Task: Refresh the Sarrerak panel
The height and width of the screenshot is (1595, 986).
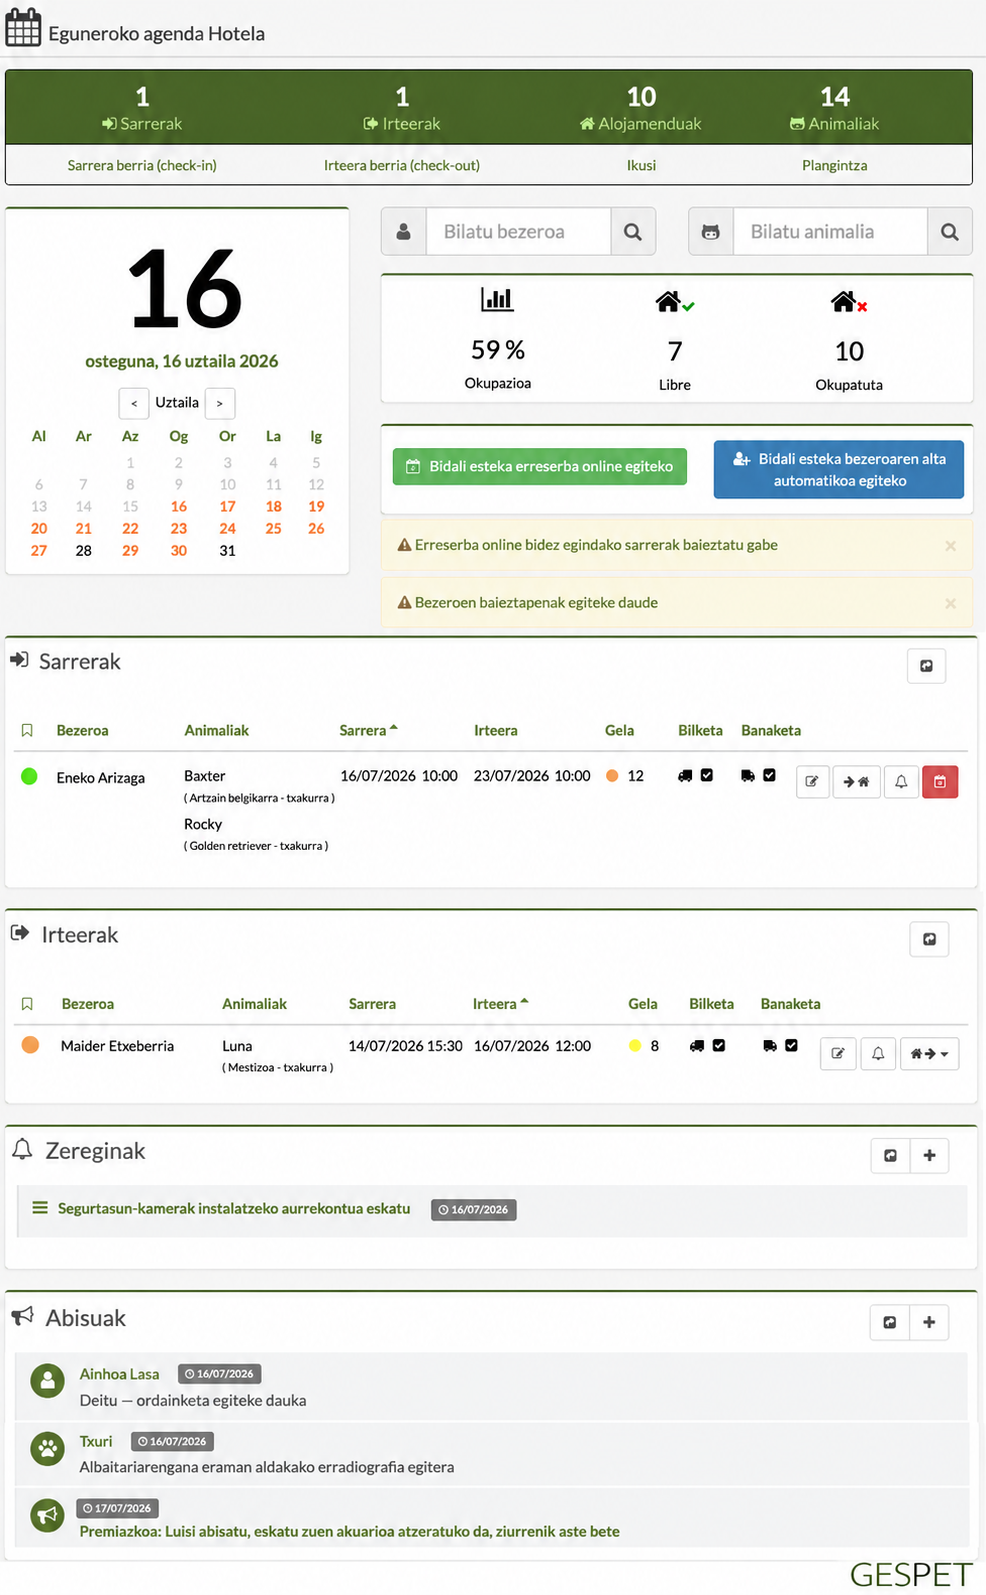Action: 926,666
